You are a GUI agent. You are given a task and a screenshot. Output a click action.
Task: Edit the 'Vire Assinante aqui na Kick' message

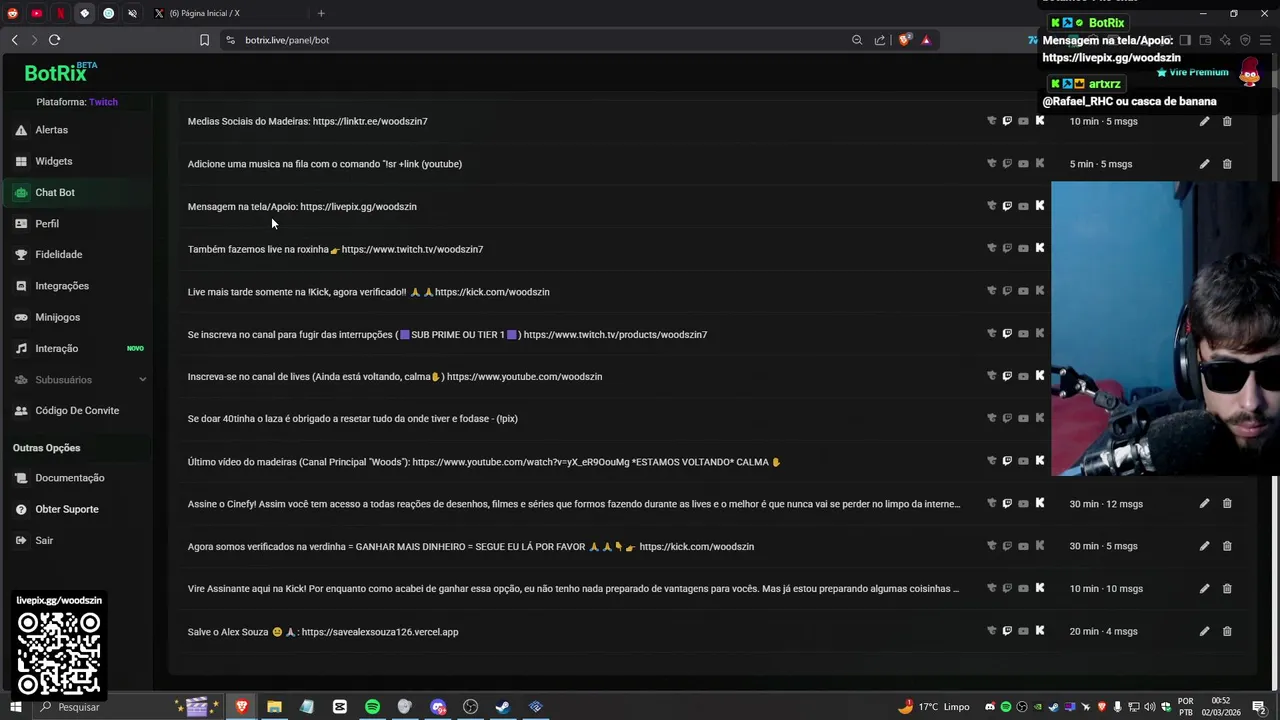pyautogui.click(x=1204, y=589)
